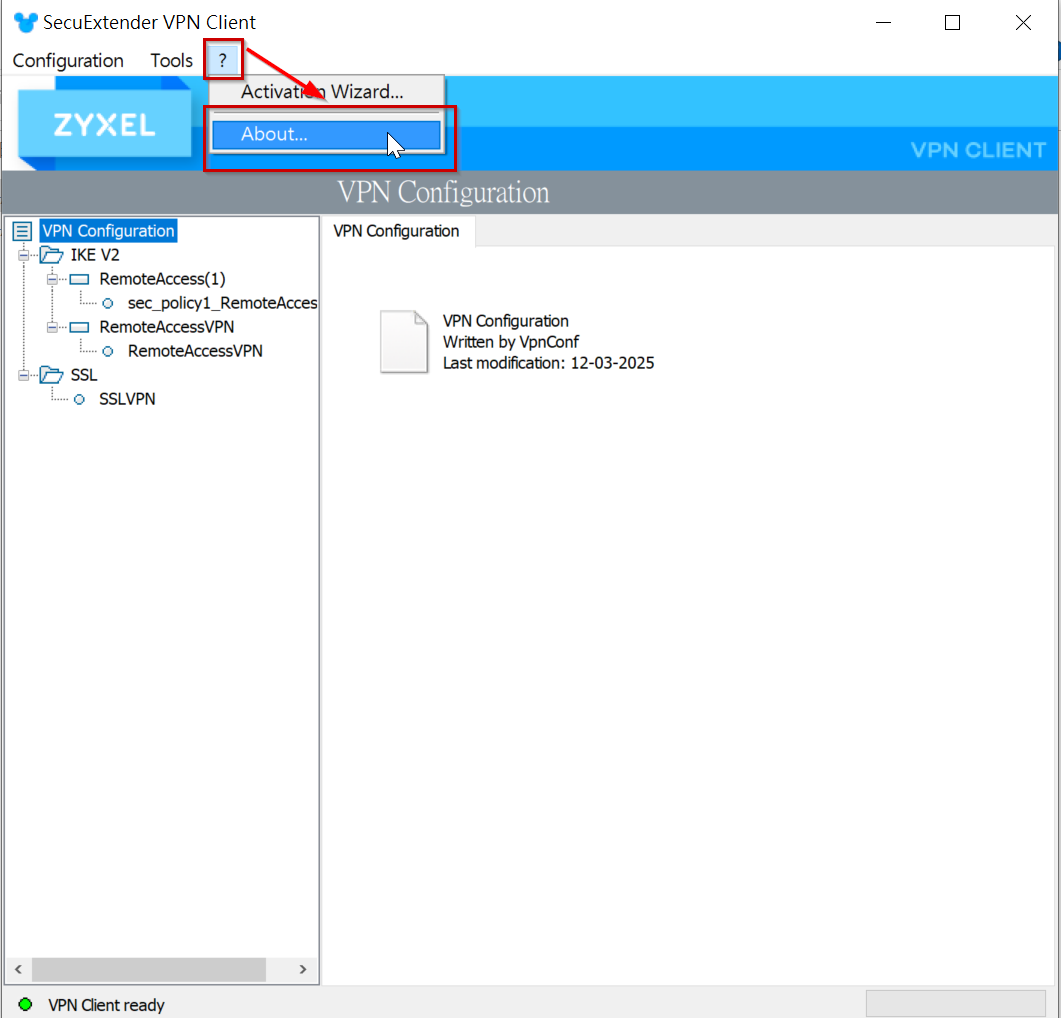The width and height of the screenshot is (1061, 1018).
Task: Click the ZYXEL logo
Action: (x=104, y=125)
